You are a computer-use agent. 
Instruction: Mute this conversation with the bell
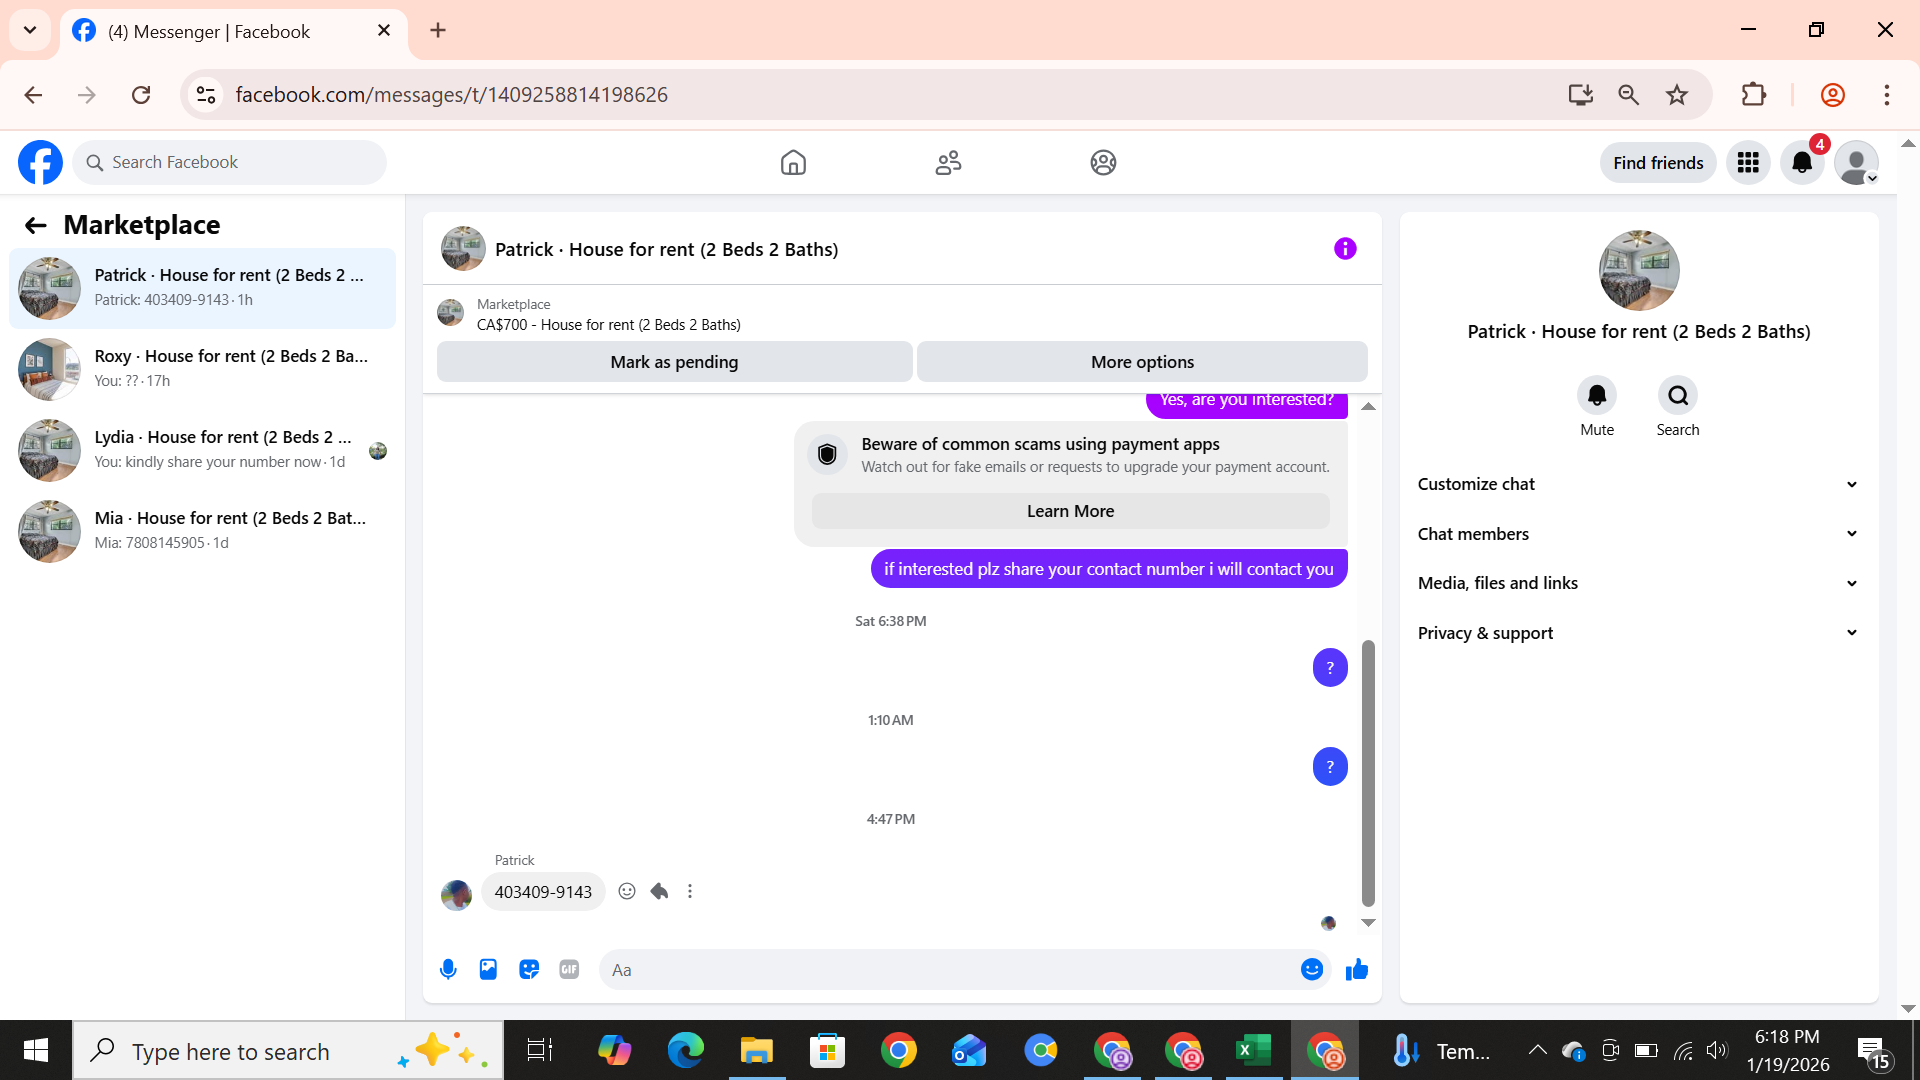pyautogui.click(x=1596, y=396)
